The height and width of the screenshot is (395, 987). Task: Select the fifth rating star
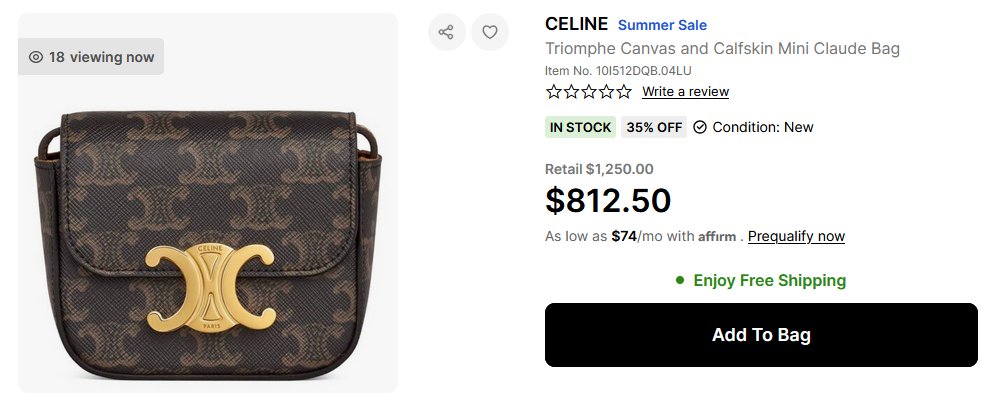click(x=624, y=92)
